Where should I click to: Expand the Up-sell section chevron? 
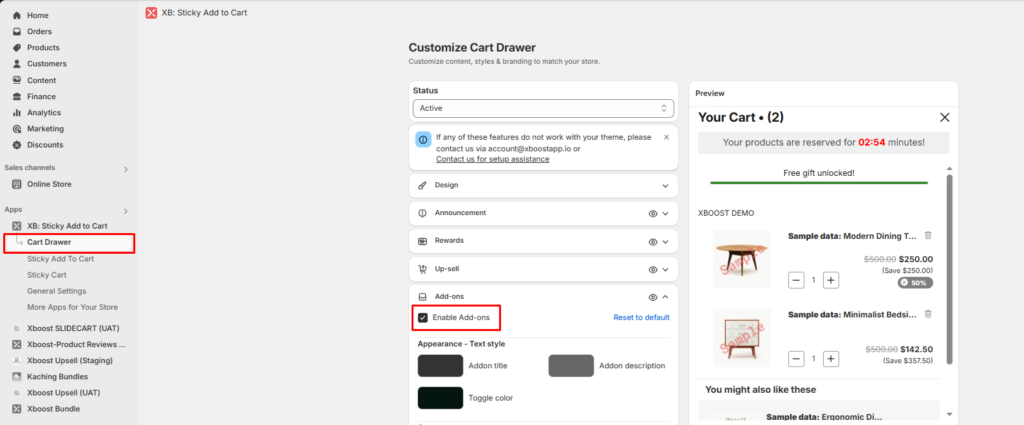[x=665, y=269]
